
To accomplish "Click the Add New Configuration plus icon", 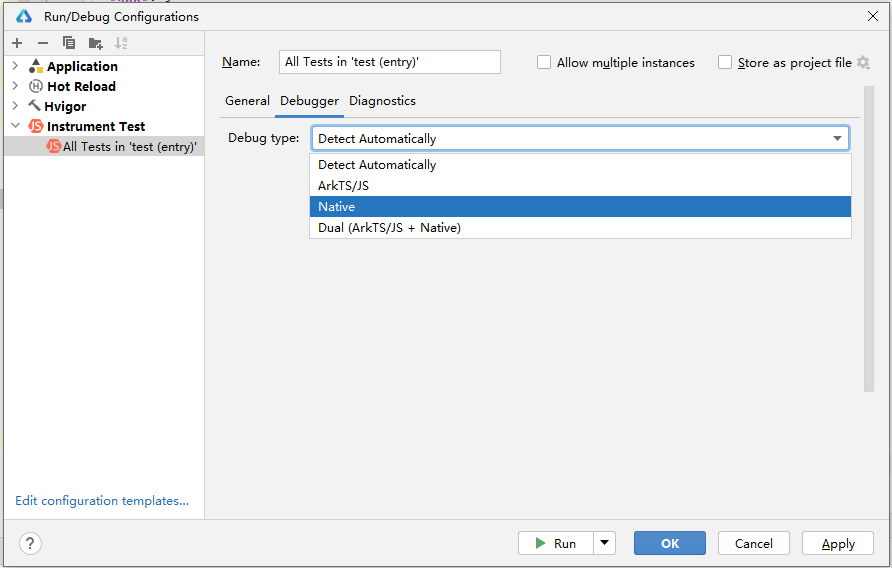I will [17, 43].
